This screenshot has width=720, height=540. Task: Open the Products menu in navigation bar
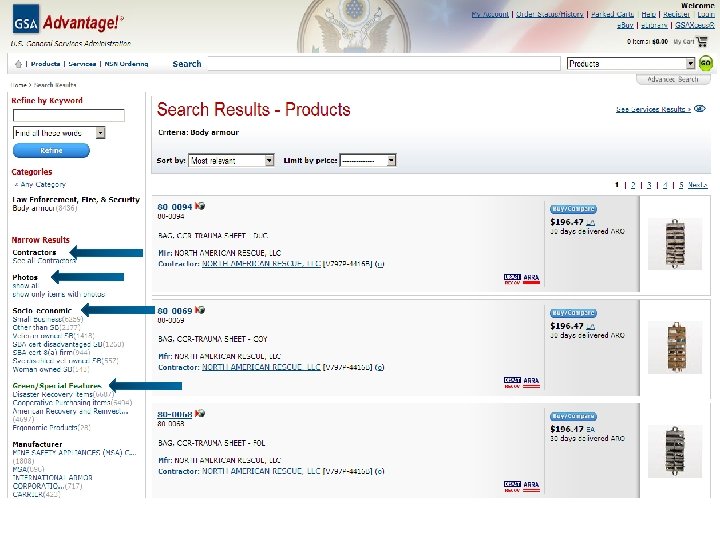click(x=45, y=64)
